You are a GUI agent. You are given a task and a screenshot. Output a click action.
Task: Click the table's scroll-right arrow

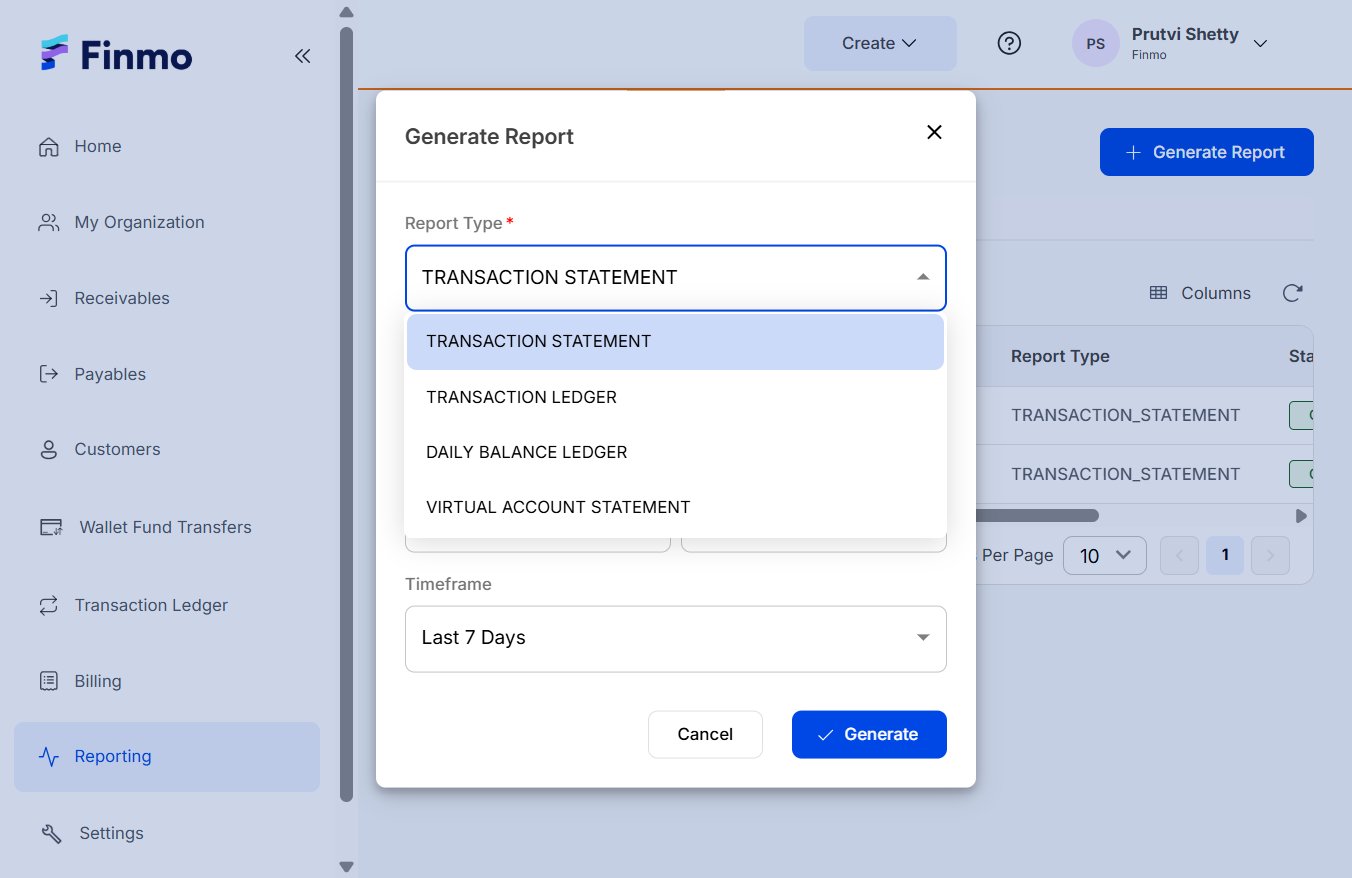click(1301, 516)
